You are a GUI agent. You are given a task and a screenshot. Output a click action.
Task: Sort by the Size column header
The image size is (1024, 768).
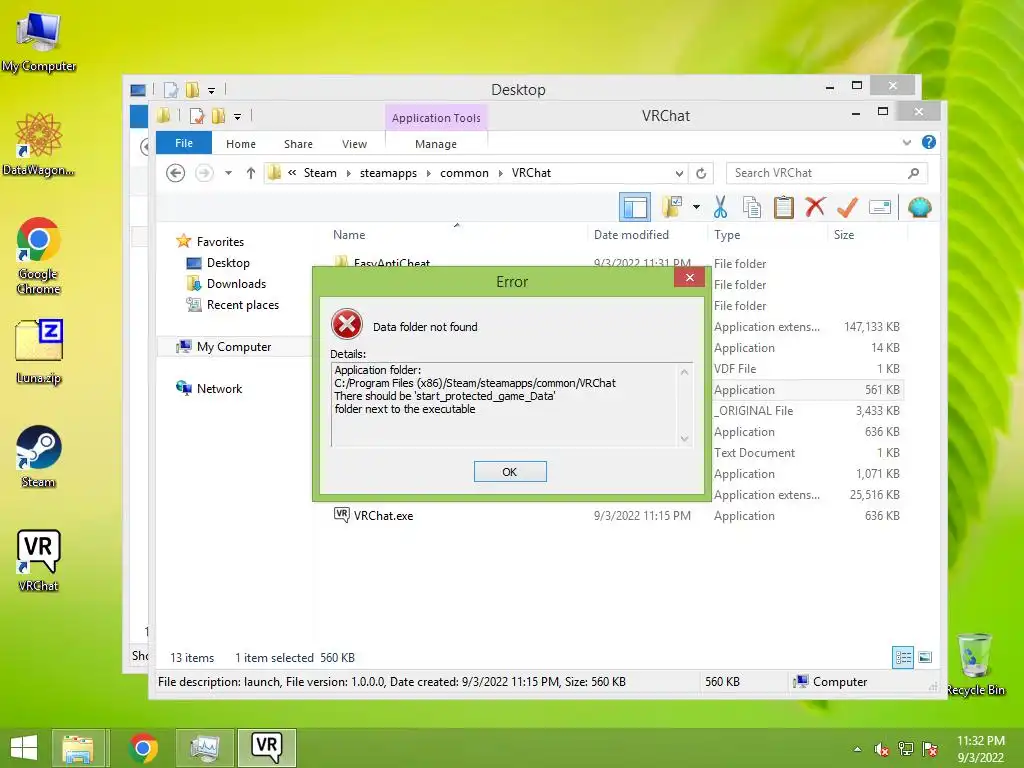pos(844,235)
